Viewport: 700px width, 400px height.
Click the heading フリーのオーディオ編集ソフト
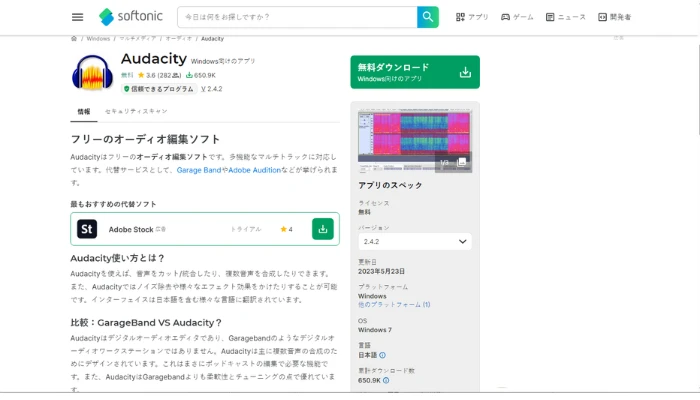(x=145, y=139)
